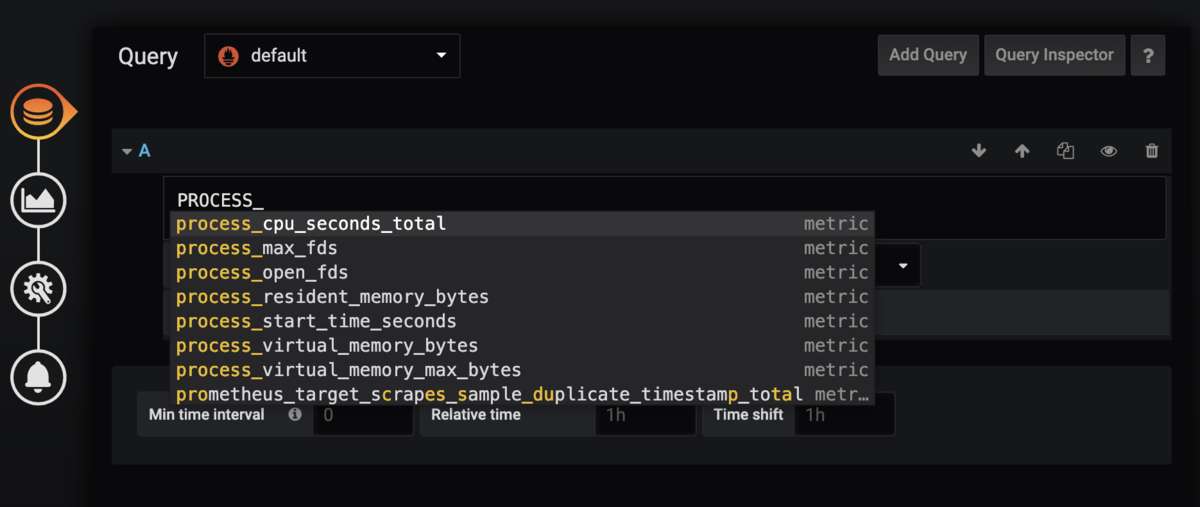Image resolution: width=1200 pixels, height=507 pixels.
Task: Click the Prometheus logo in data source selector
Action: (229, 55)
